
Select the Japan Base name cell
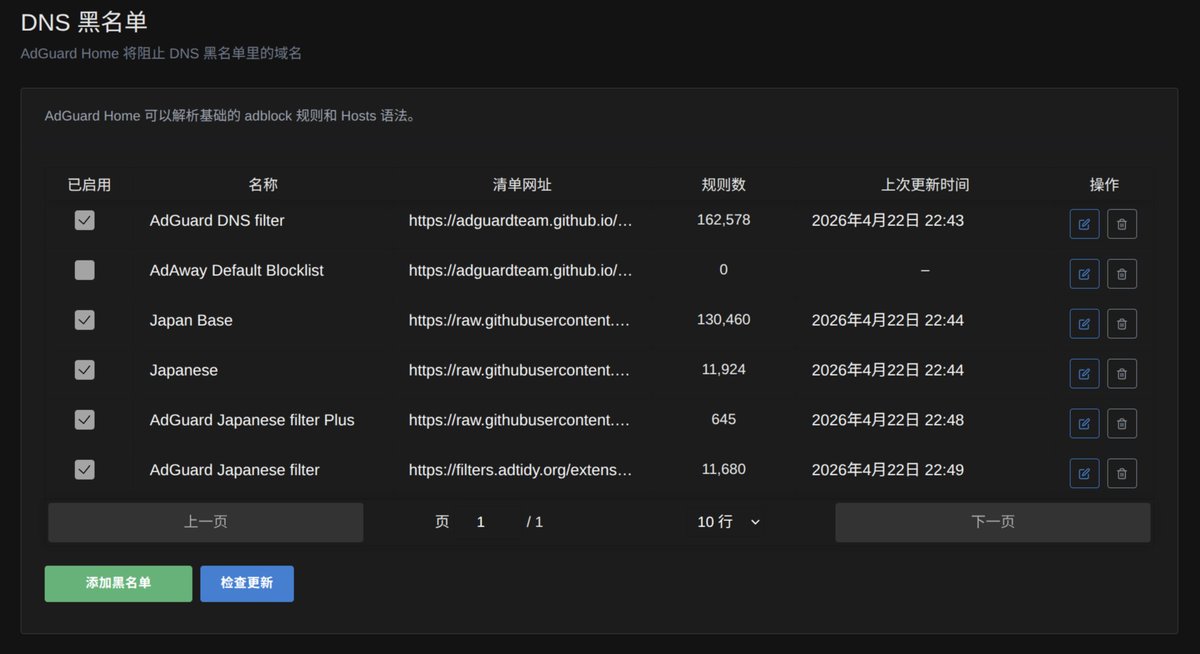click(x=191, y=320)
